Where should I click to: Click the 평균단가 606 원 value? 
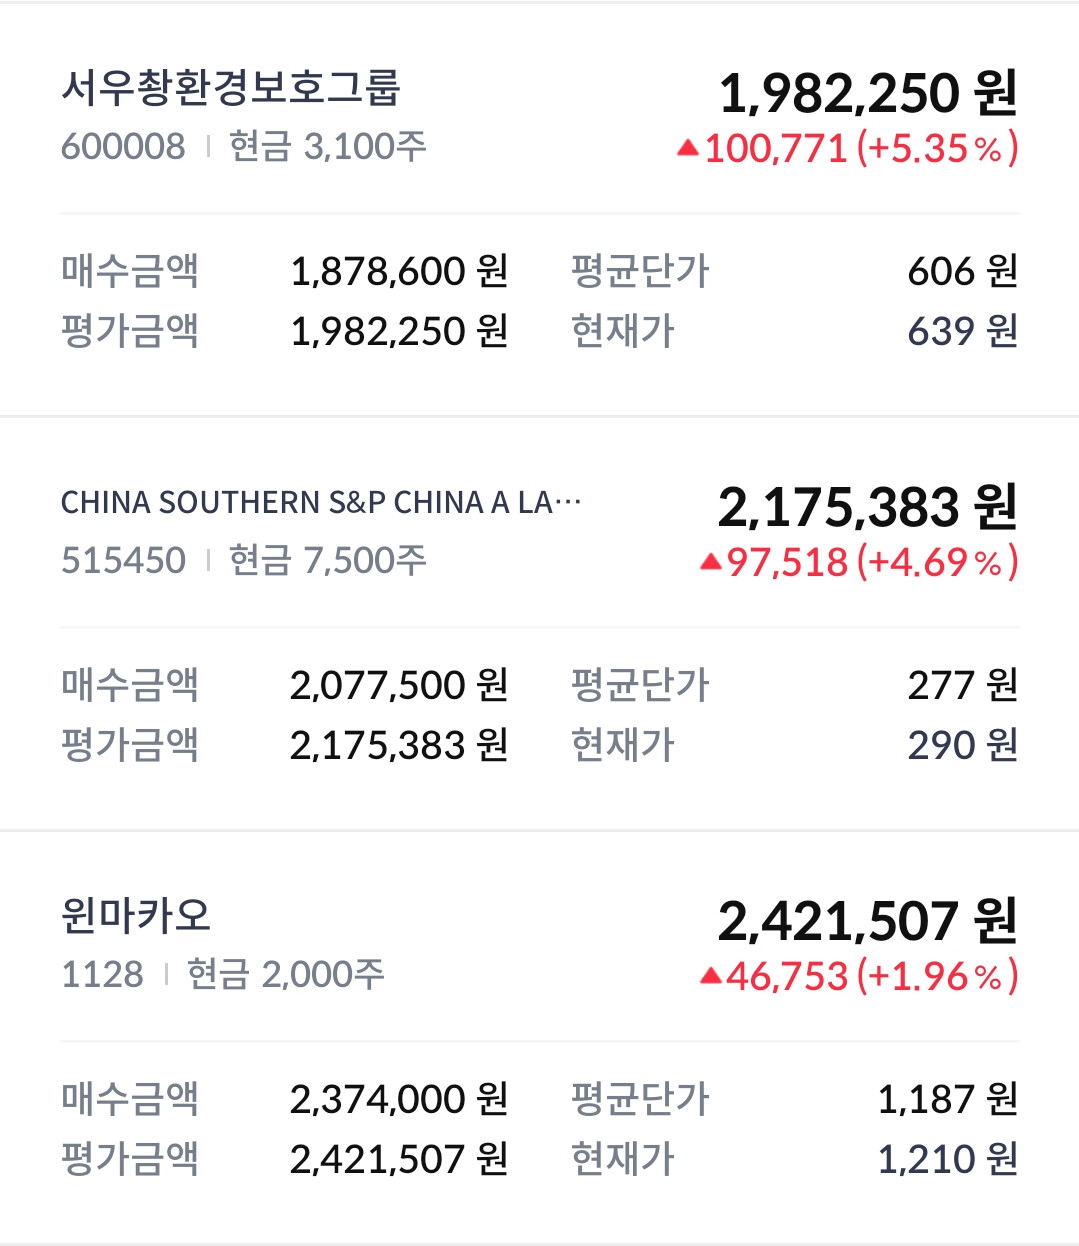pos(961,271)
